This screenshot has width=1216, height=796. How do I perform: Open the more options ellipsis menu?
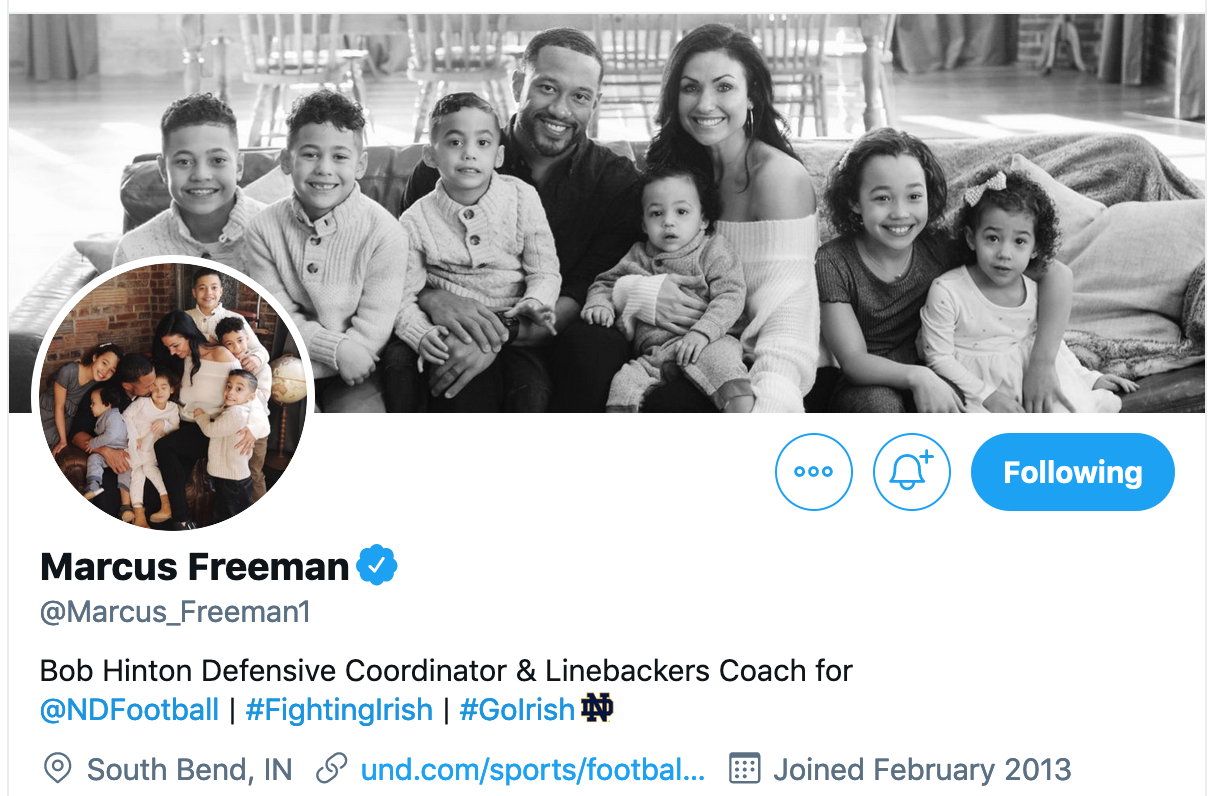click(x=813, y=472)
